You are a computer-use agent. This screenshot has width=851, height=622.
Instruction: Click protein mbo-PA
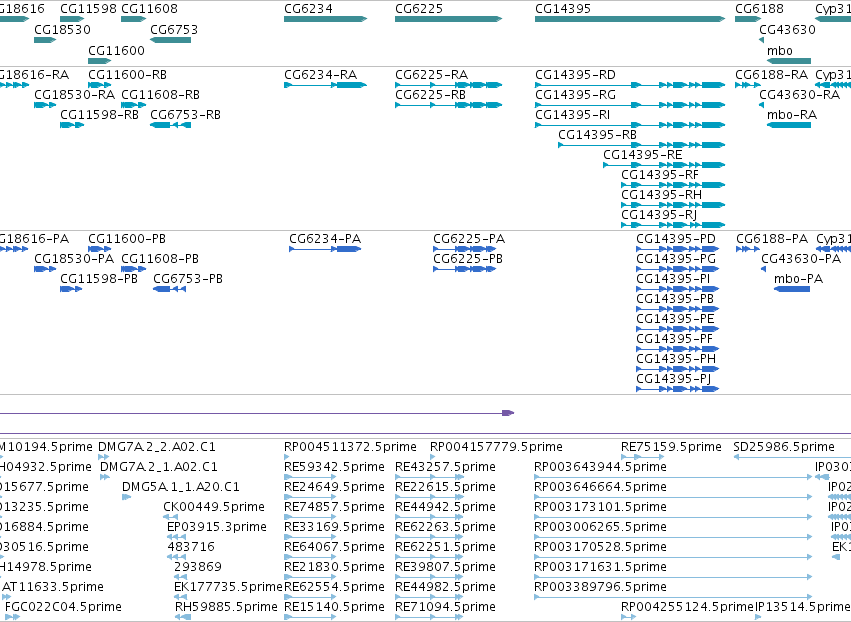pos(792,289)
